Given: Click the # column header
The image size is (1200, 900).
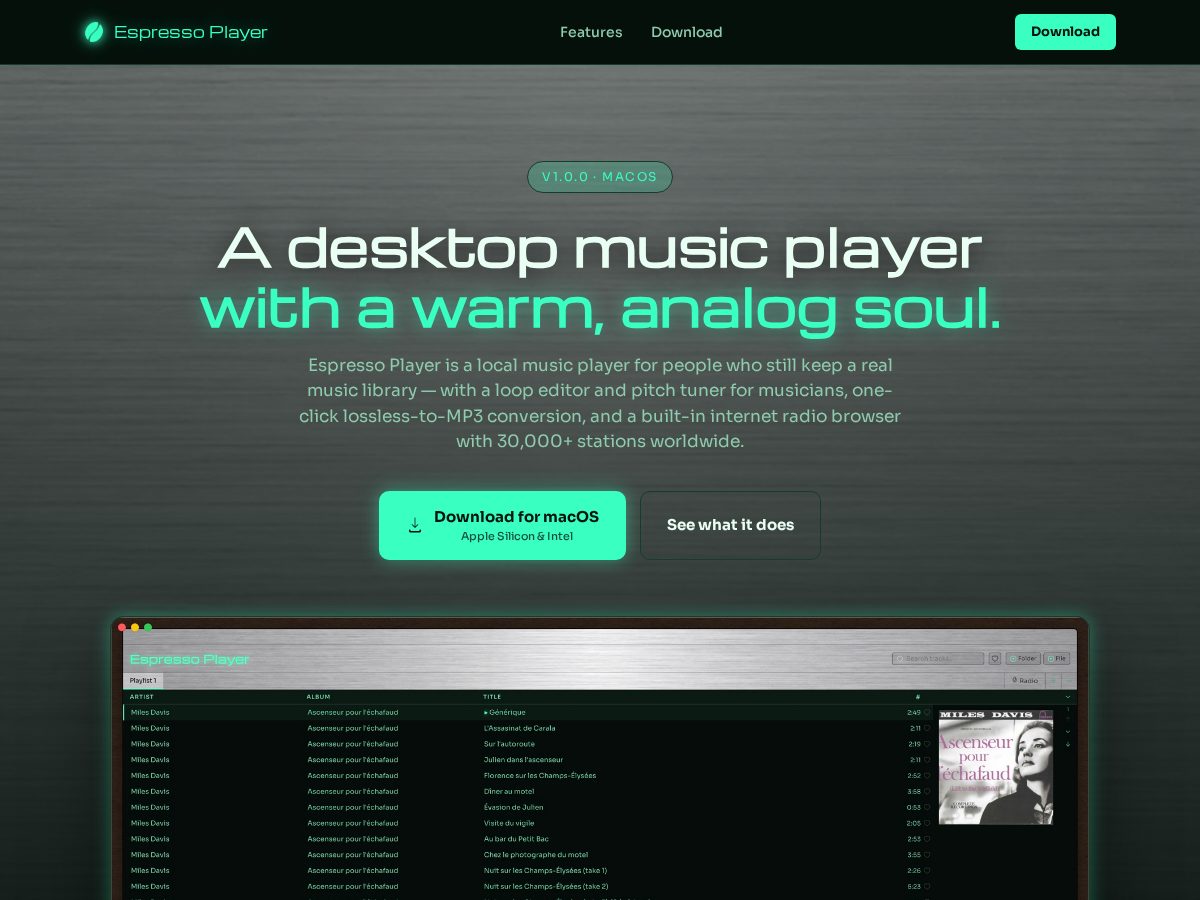Looking at the screenshot, I should (918, 697).
